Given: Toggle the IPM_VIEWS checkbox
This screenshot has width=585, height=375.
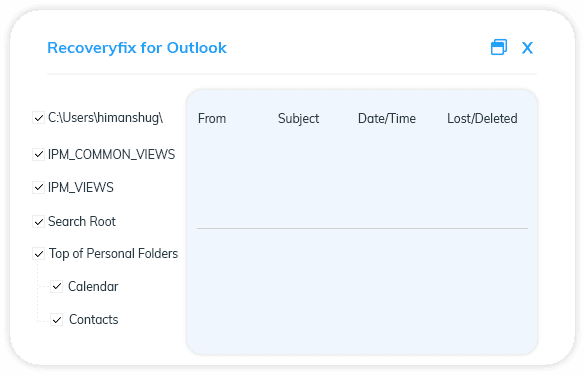Looking at the screenshot, I should (x=38, y=187).
